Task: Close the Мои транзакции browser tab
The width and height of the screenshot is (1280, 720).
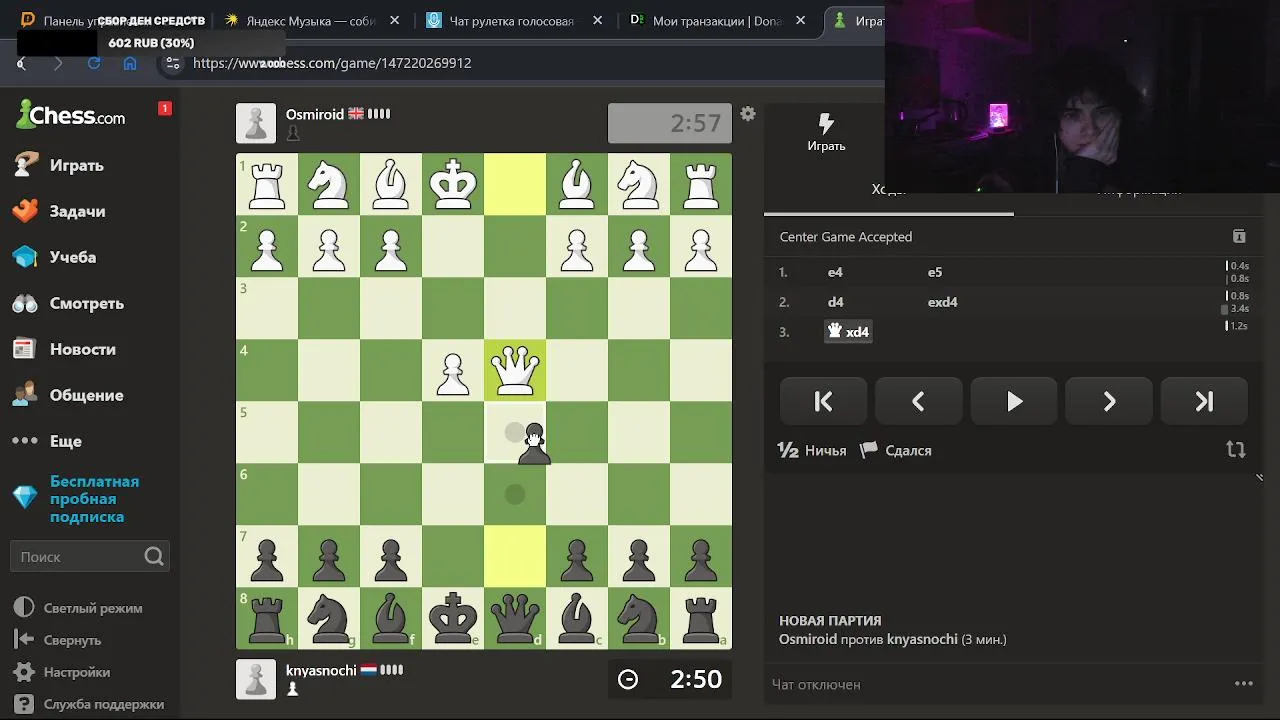Action: (802, 20)
